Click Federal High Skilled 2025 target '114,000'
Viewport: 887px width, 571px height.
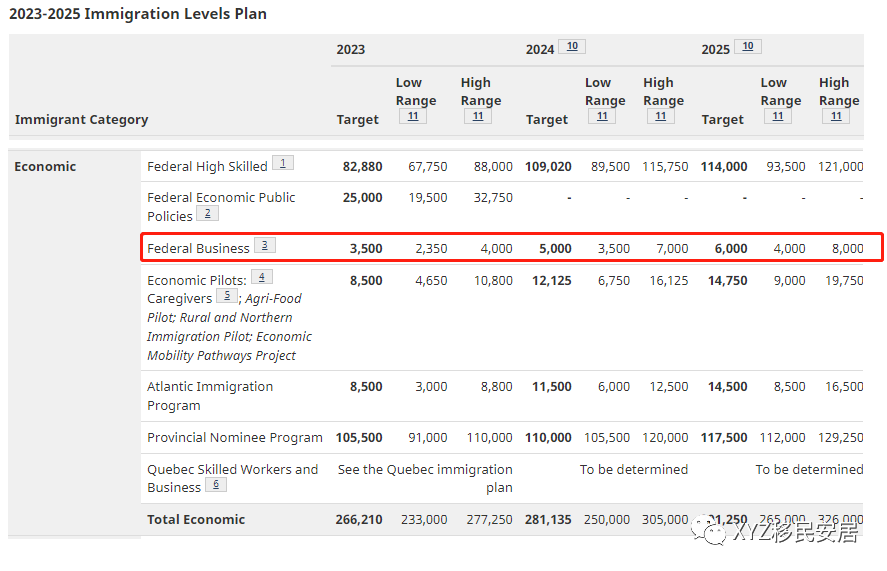[724, 167]
